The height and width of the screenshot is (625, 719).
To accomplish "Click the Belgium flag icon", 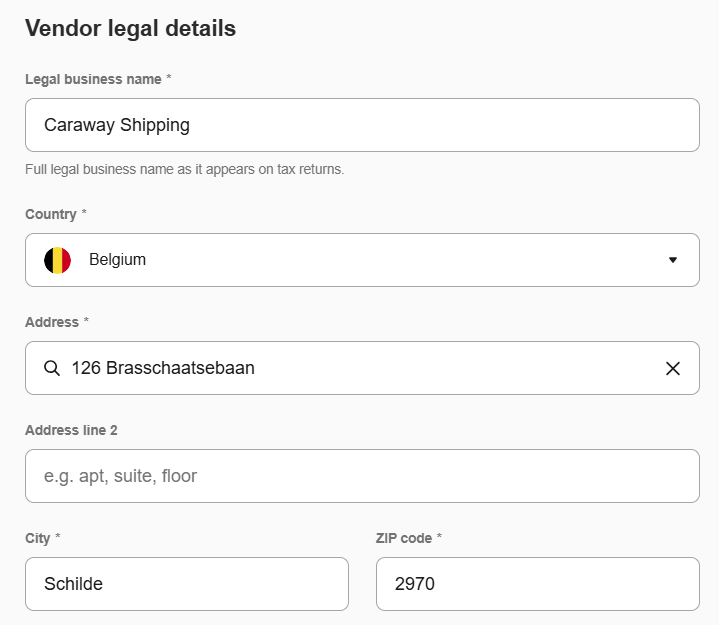I will point(58,260).
